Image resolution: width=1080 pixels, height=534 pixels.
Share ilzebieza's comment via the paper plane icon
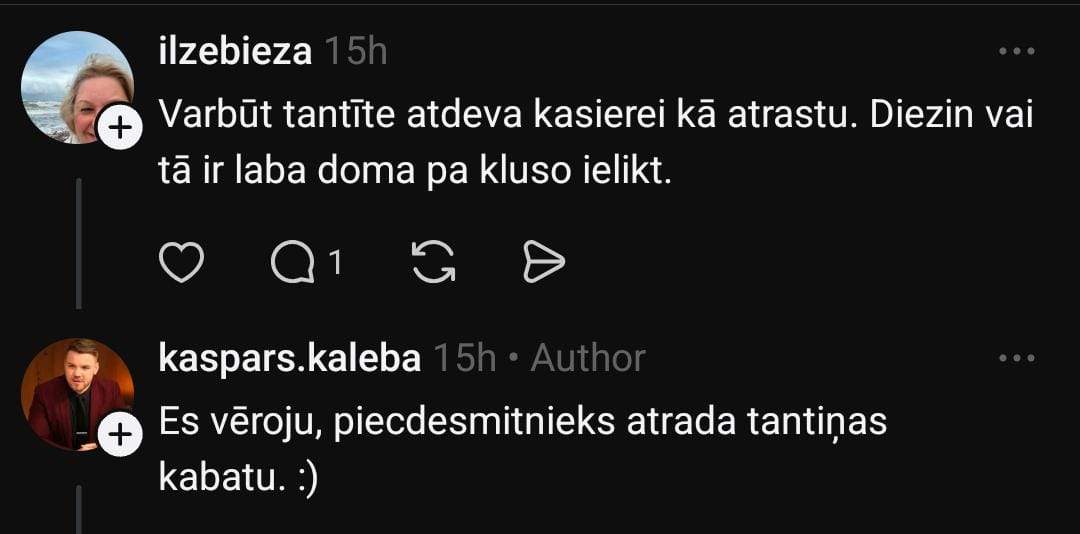(544, 262)
